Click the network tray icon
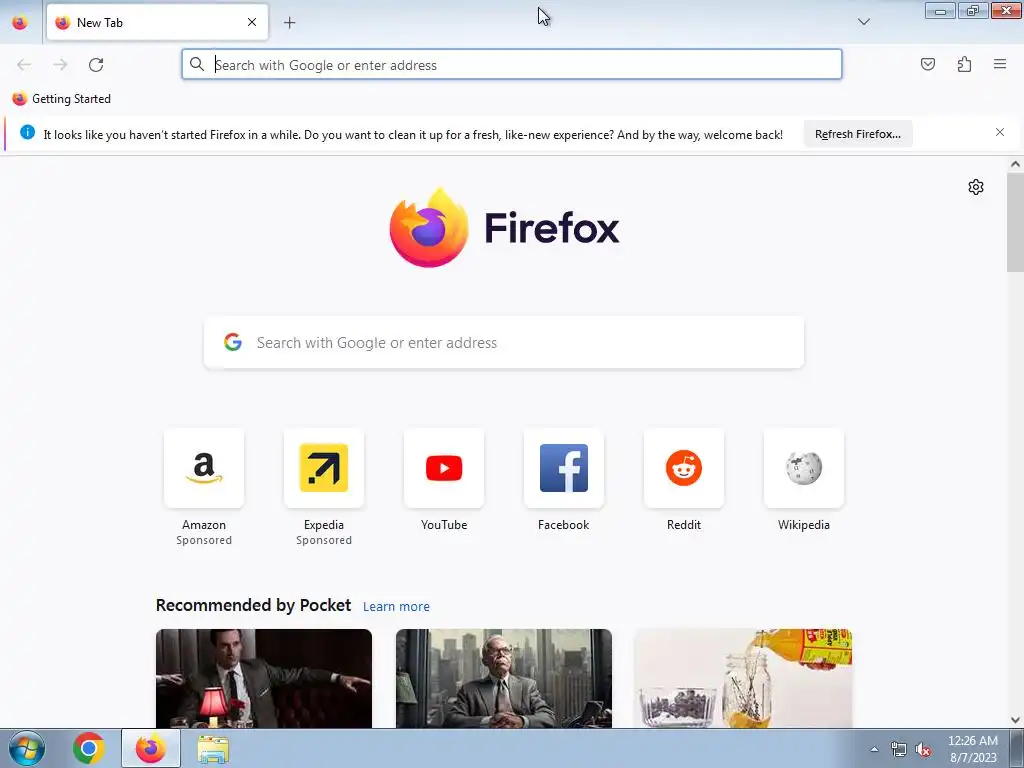 tap(899, 750)
